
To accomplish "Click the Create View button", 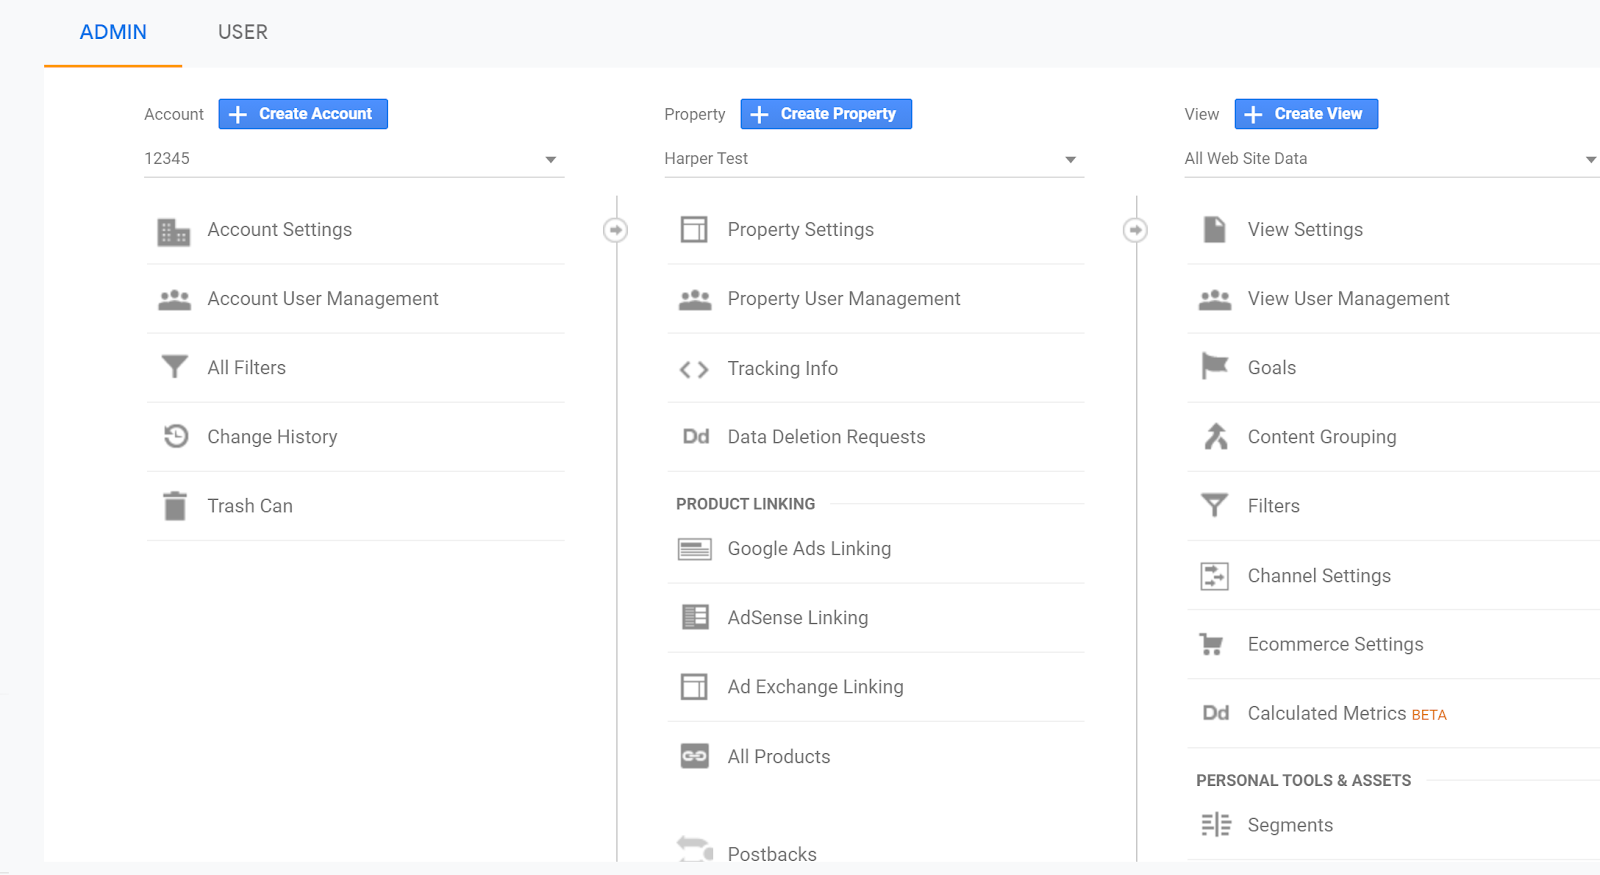I will pyautogui.click(x=1306, y=114).
